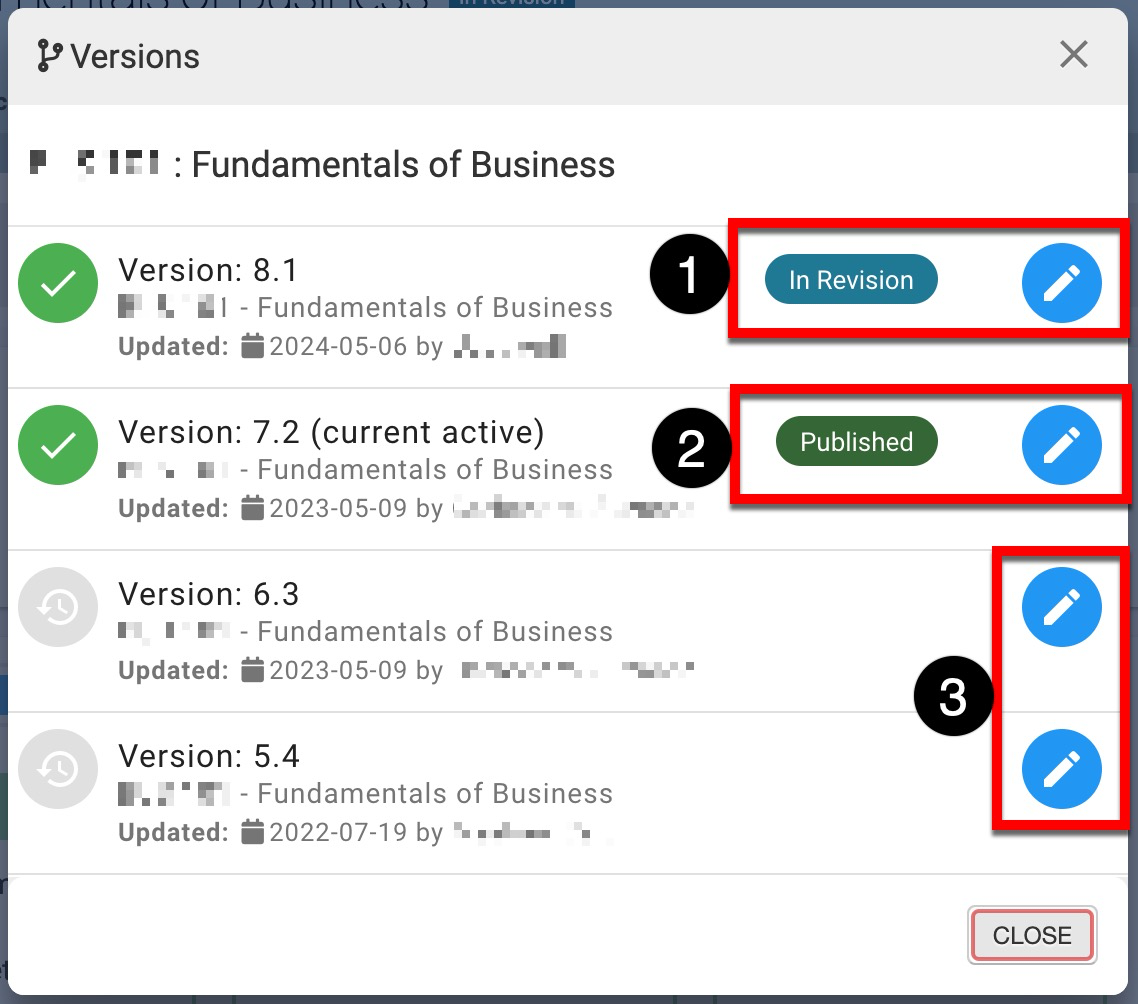Select the Version 8.1 title text
The height and width of the screenshot is (1004, 1138).
(208, 270)
